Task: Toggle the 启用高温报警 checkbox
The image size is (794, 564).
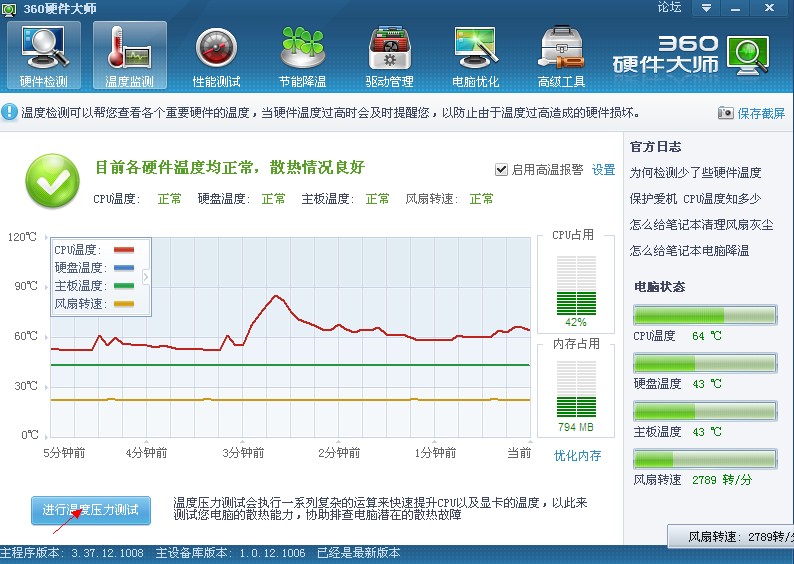Action: pos(501,170)
